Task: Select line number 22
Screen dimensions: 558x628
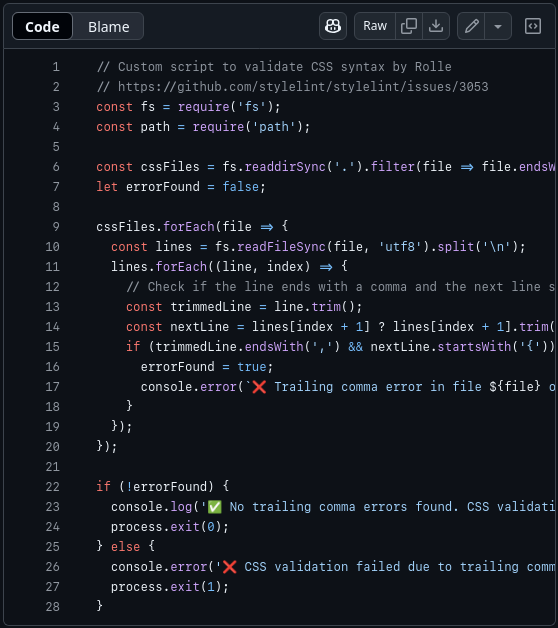Action: 52,487
